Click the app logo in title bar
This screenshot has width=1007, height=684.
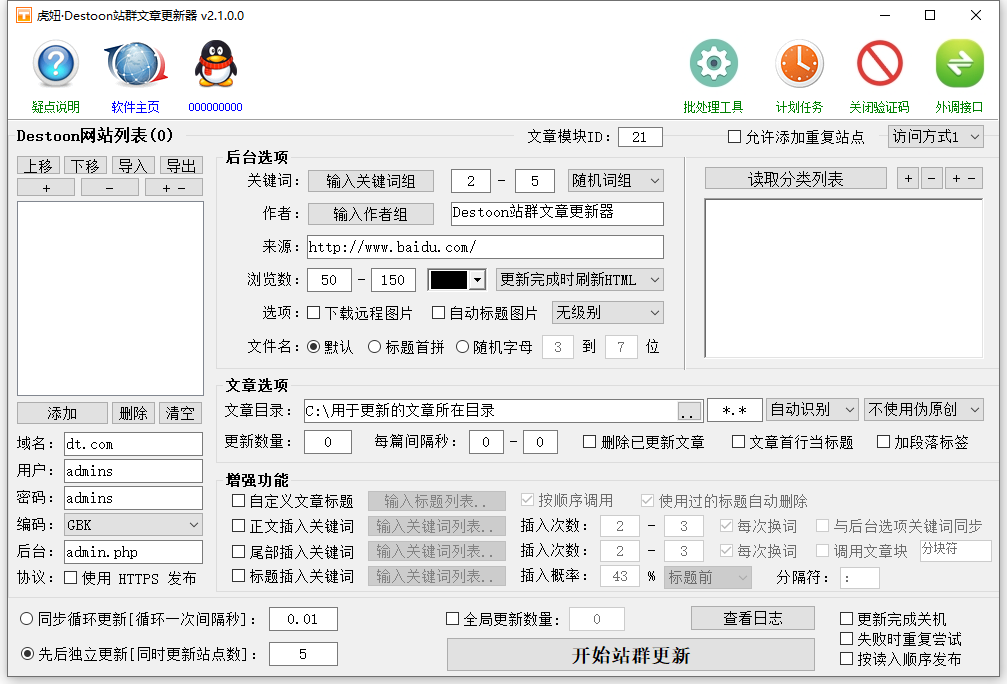tap(23, 15)
